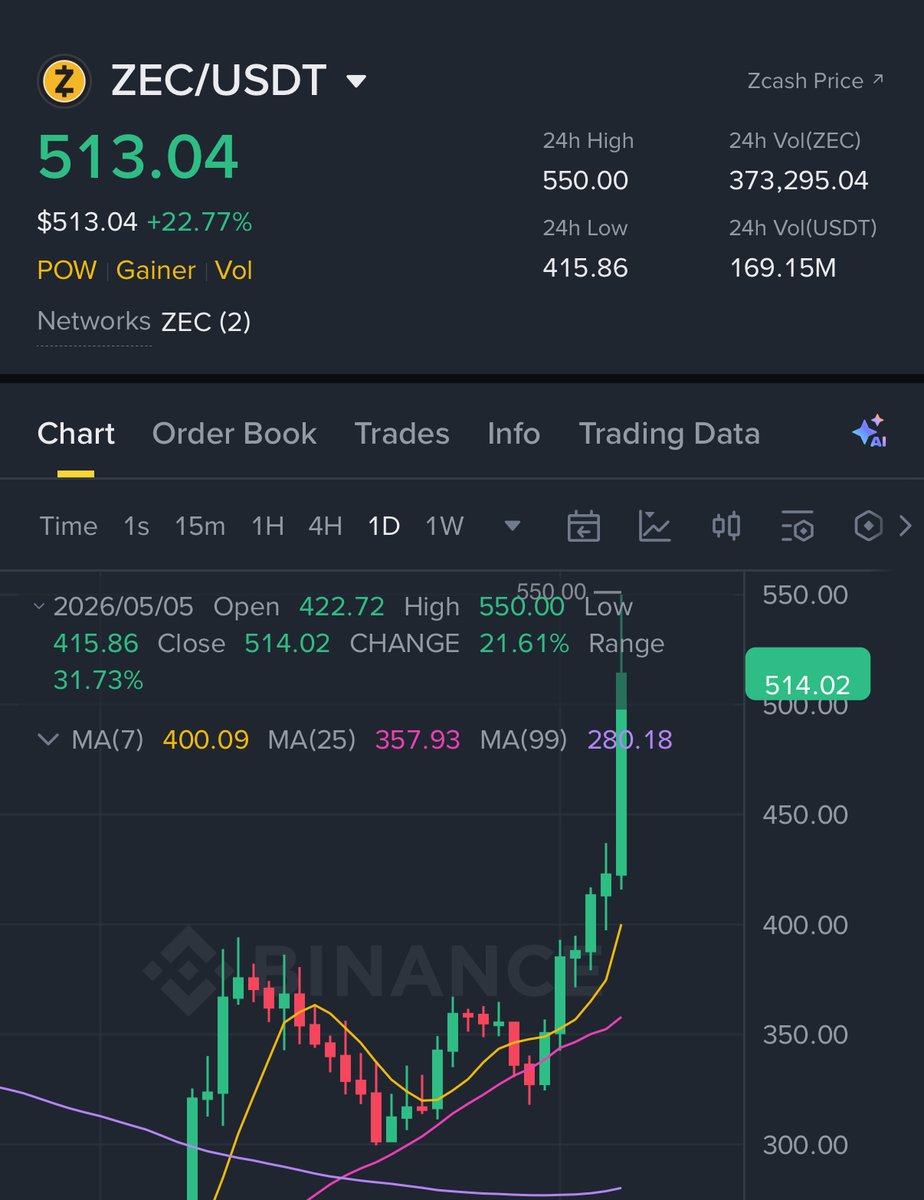Collapse the MA indicator row chevron
Viewport: 924px width, 1200px height.
(x=47, y=740)
